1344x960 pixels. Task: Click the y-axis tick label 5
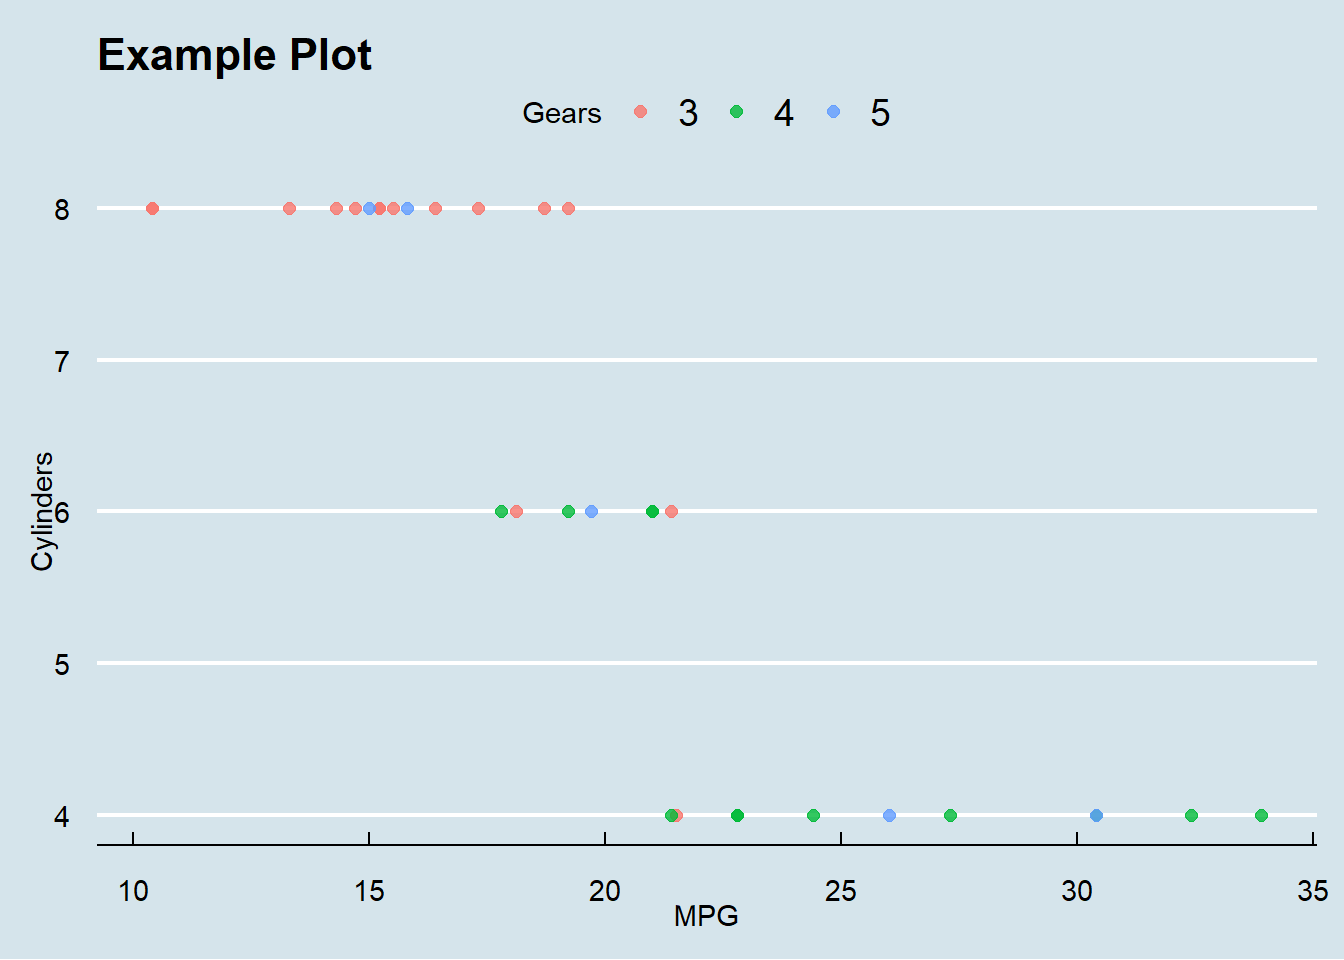[62, 665]
